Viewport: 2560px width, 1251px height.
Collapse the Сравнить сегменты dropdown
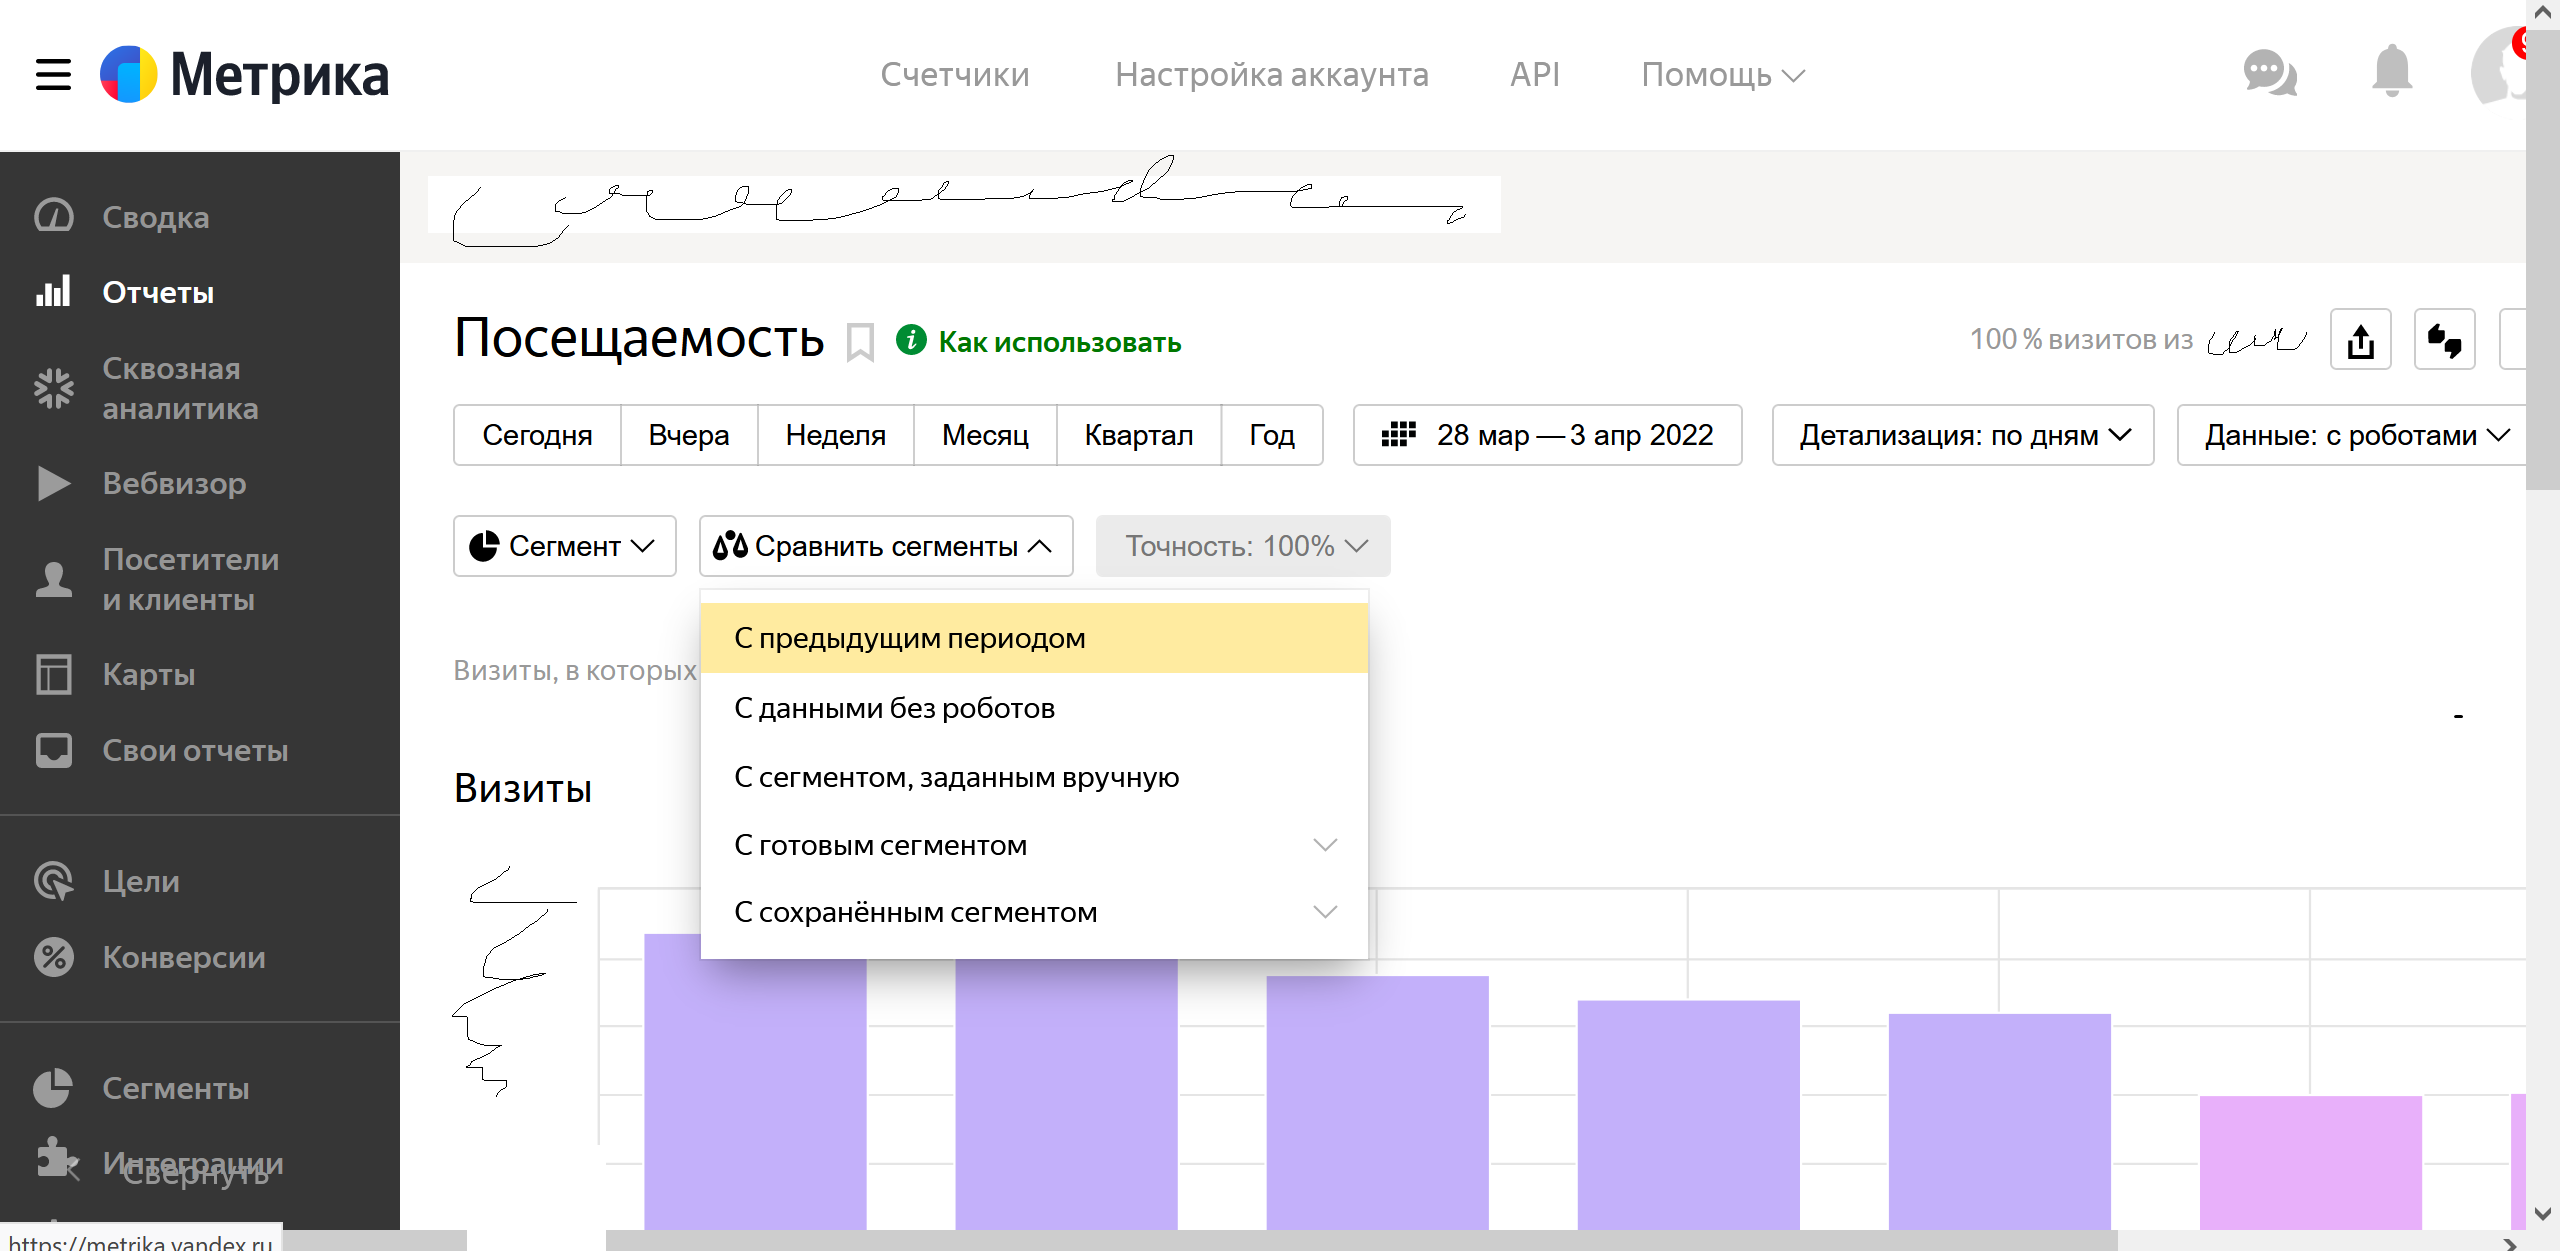(x=886, y=546)
